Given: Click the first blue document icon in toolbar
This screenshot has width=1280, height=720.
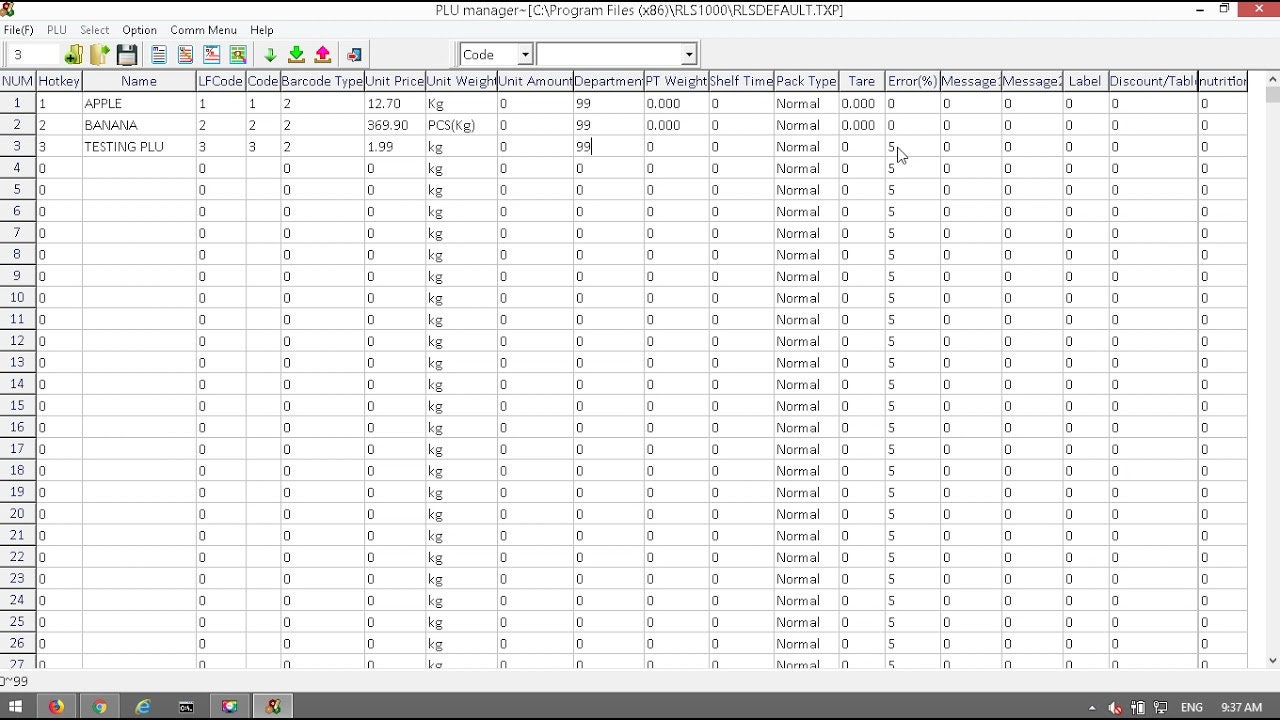Looking at the screenshot, I should click(x=159, y=55).
